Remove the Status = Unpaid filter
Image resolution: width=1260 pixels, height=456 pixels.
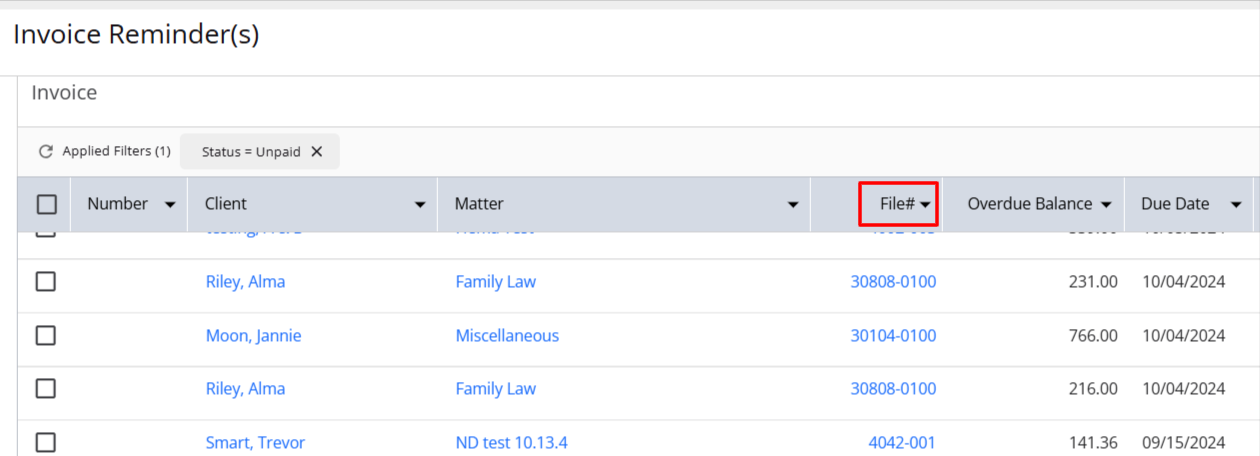tap(316, 152)
